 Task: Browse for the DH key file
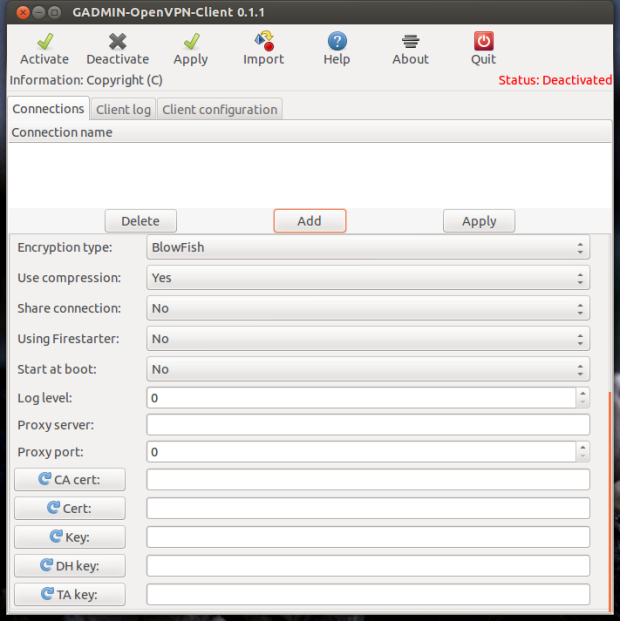click(70, 566)
